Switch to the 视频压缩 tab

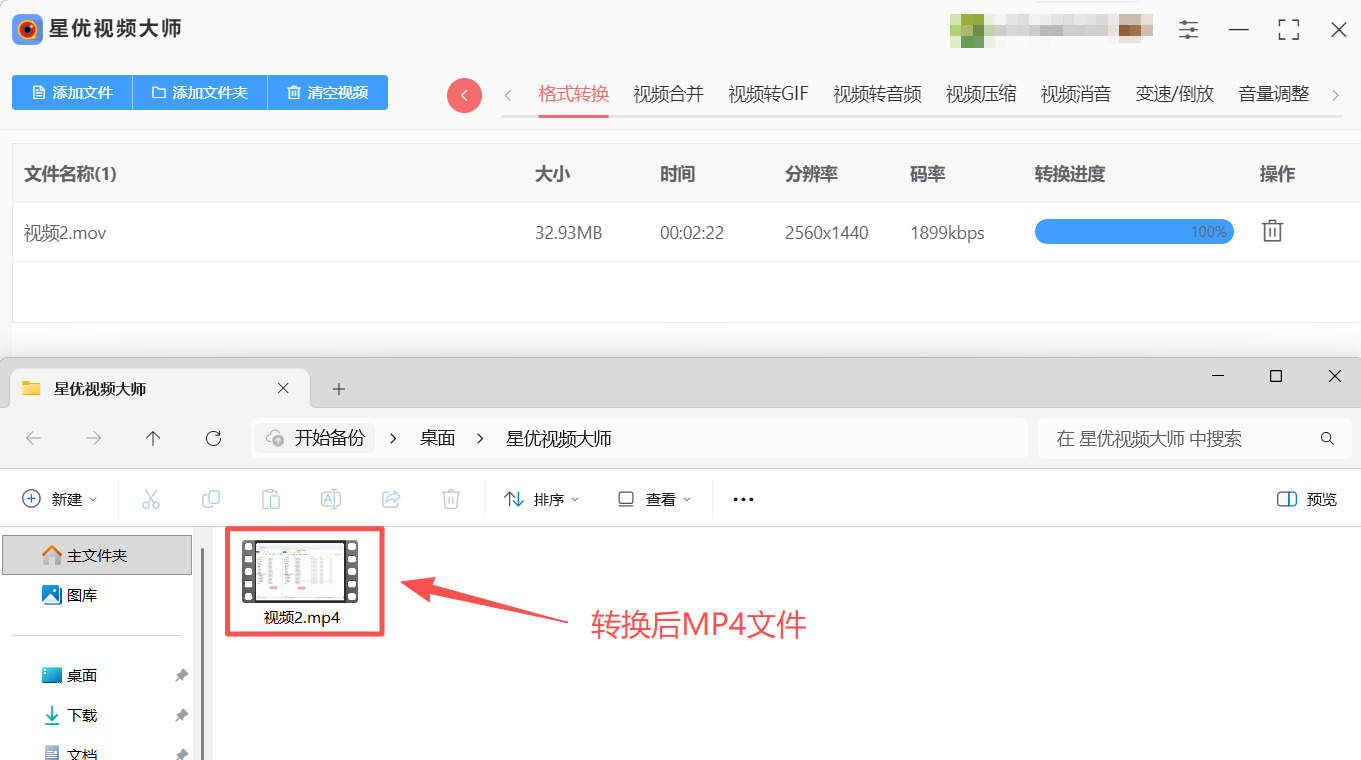tap(981, 94)
